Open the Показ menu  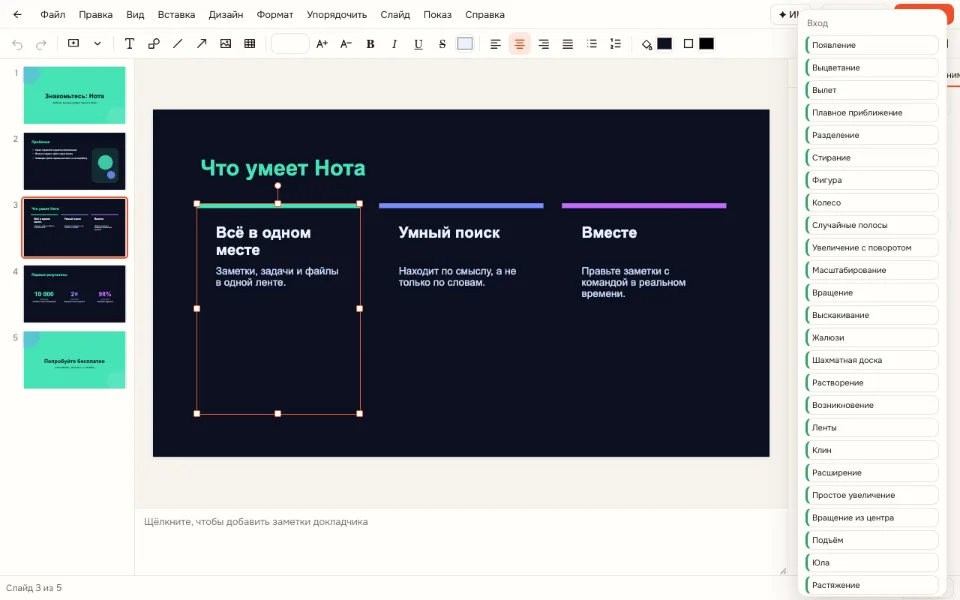(x=438, y=15)
